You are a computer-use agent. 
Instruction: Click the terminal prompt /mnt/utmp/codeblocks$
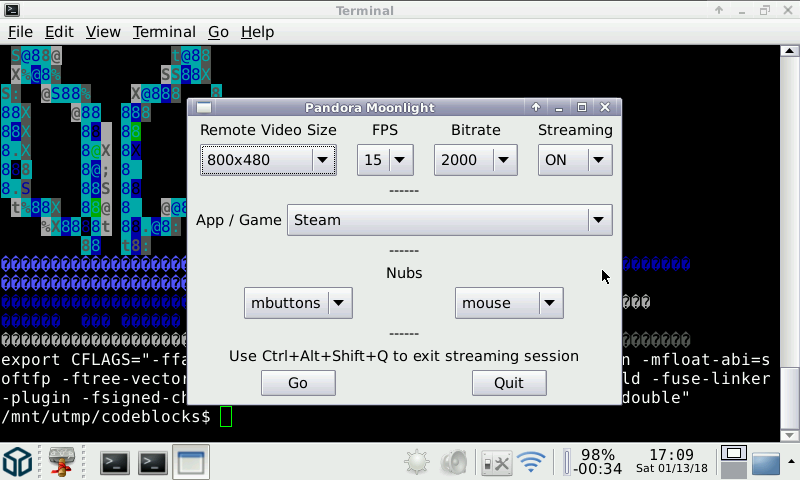pyautogui.click(x=106, y=417)
